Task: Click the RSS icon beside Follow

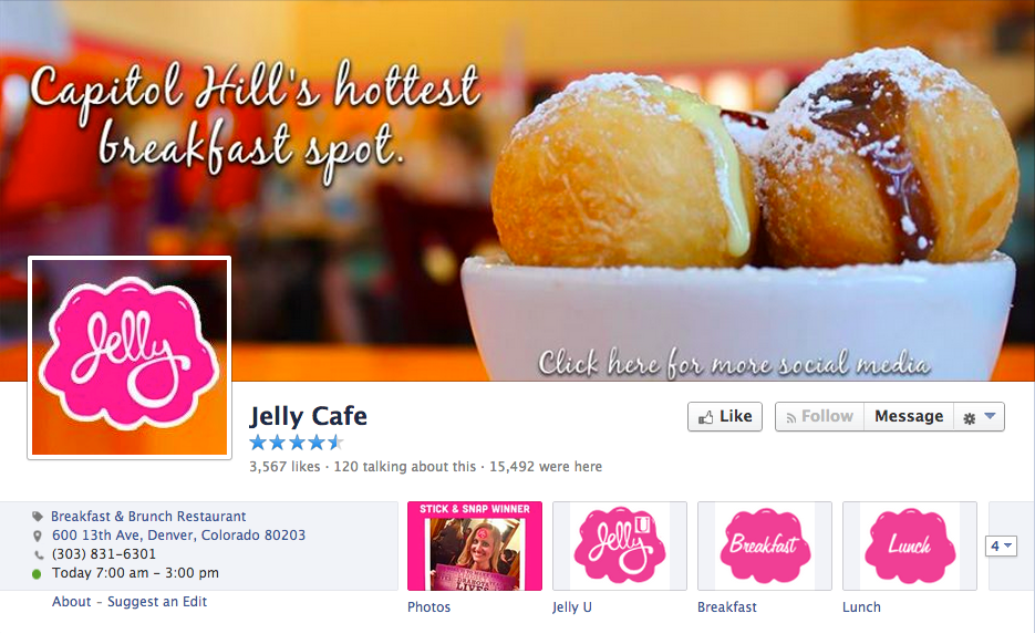Action: 790,418
